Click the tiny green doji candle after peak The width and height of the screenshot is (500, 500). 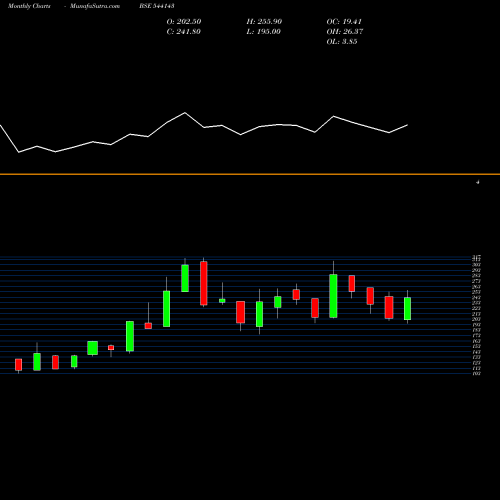coord(222,301)
